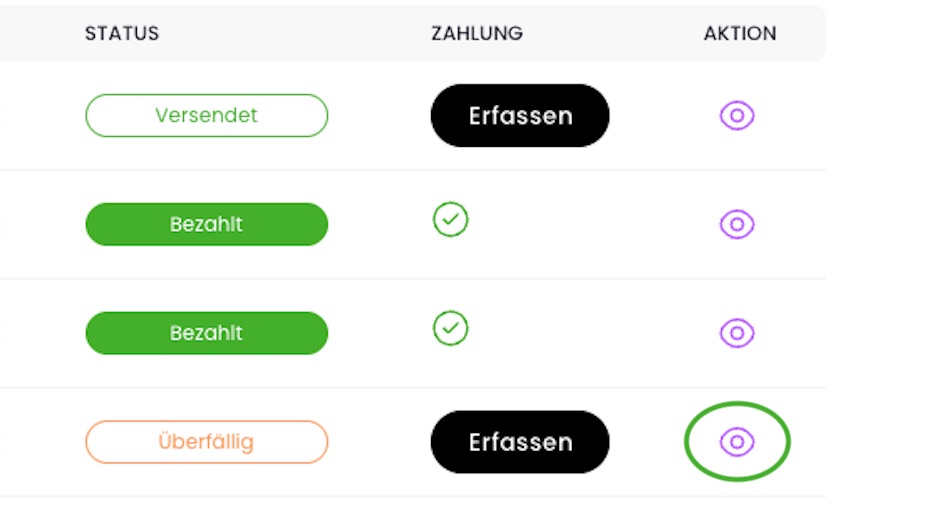Screen dimensions: 950x509
Task: Click green payment checkmark in second Bezahlt row
Action: coord(450,328)
